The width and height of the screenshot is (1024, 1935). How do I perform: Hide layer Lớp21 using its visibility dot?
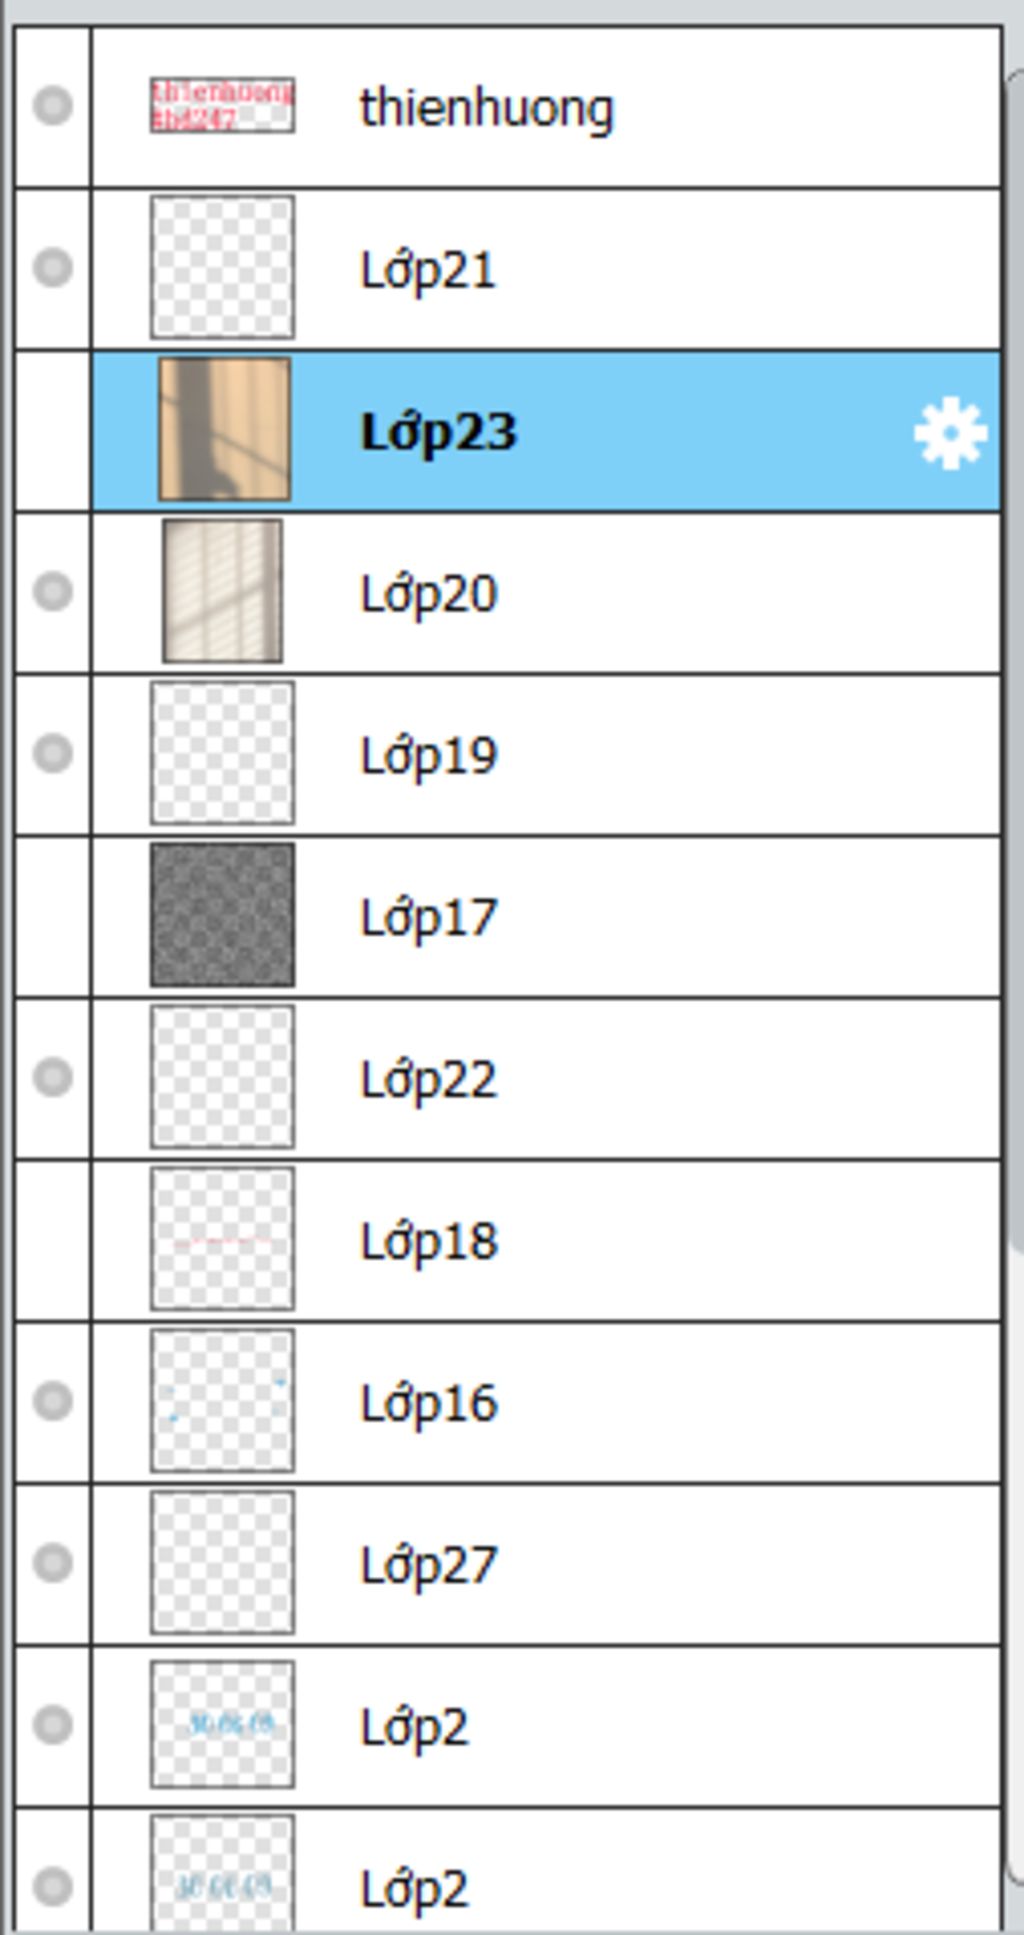53,268
